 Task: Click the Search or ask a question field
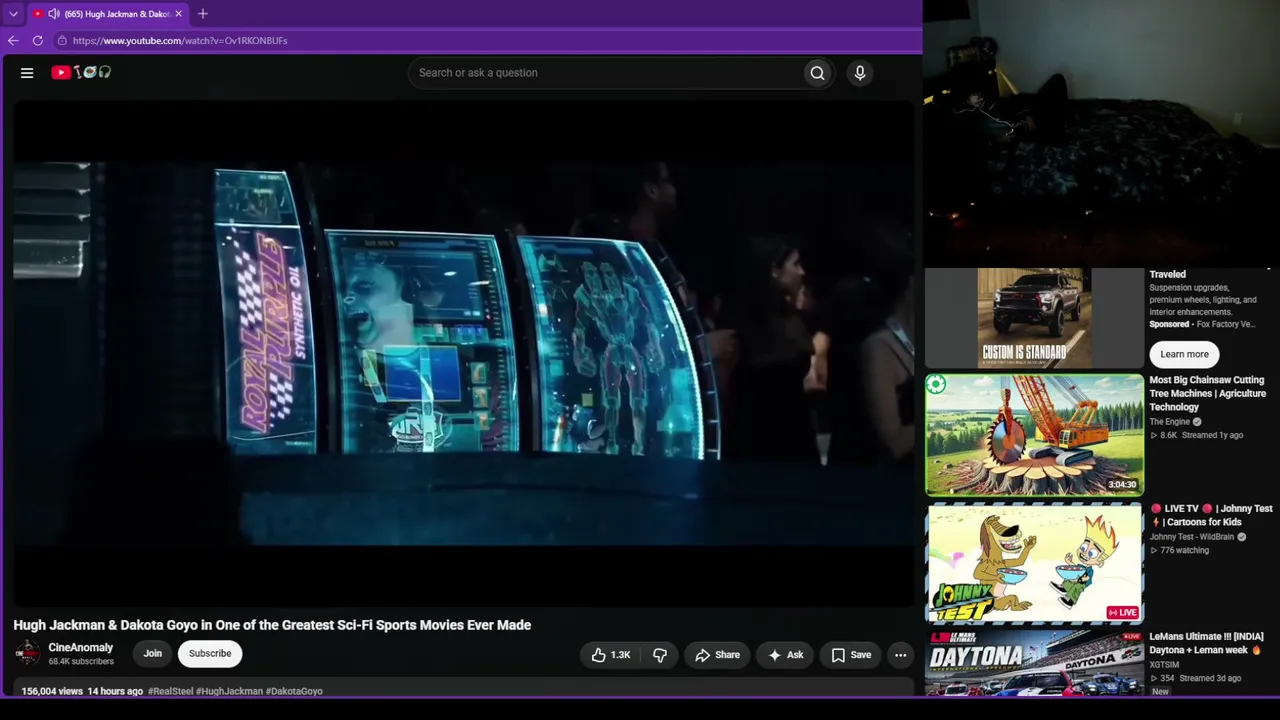pyautogui.click(x=605, y=73)
